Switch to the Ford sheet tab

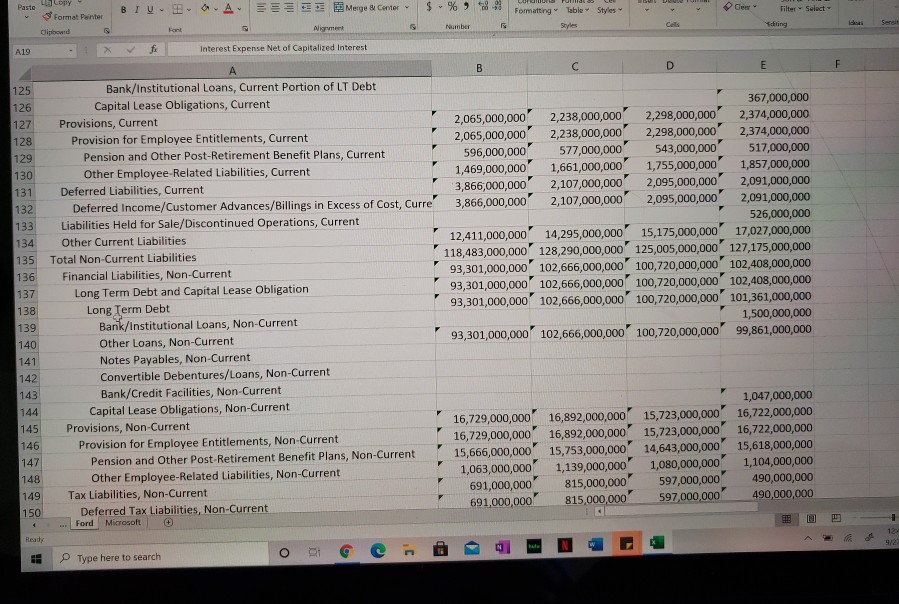pyautogui.click(x=84, y=523)
